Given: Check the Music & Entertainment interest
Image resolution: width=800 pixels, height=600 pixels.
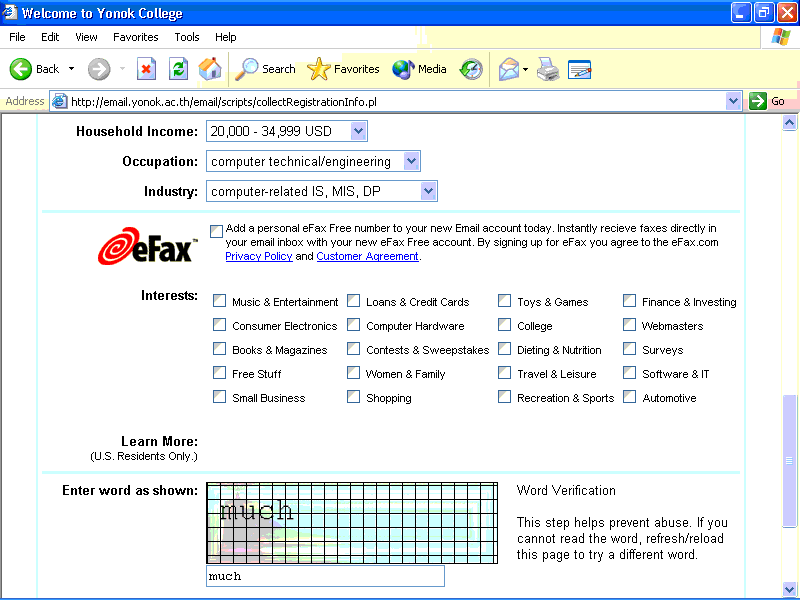Looking at the screenshot, I should click(219, 301).
